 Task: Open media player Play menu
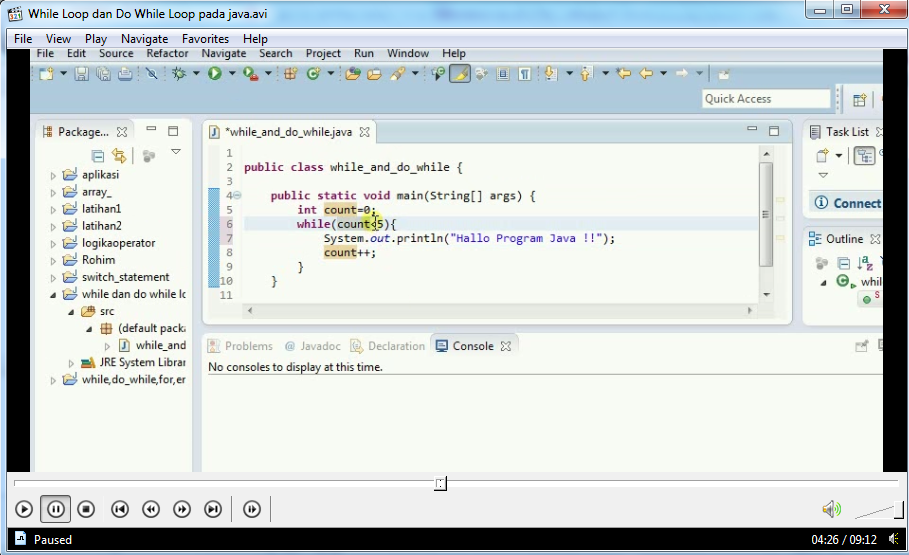tap(96, 39)
